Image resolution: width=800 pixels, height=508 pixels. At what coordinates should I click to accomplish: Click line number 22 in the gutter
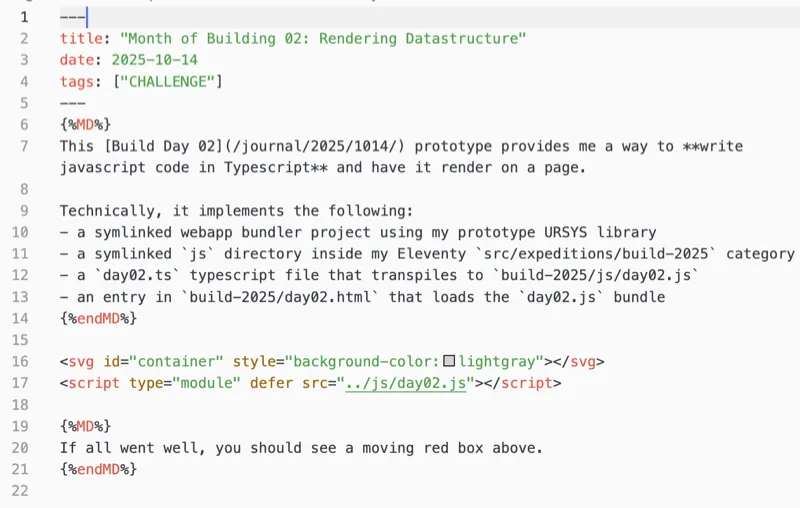(x=20, y=490)
